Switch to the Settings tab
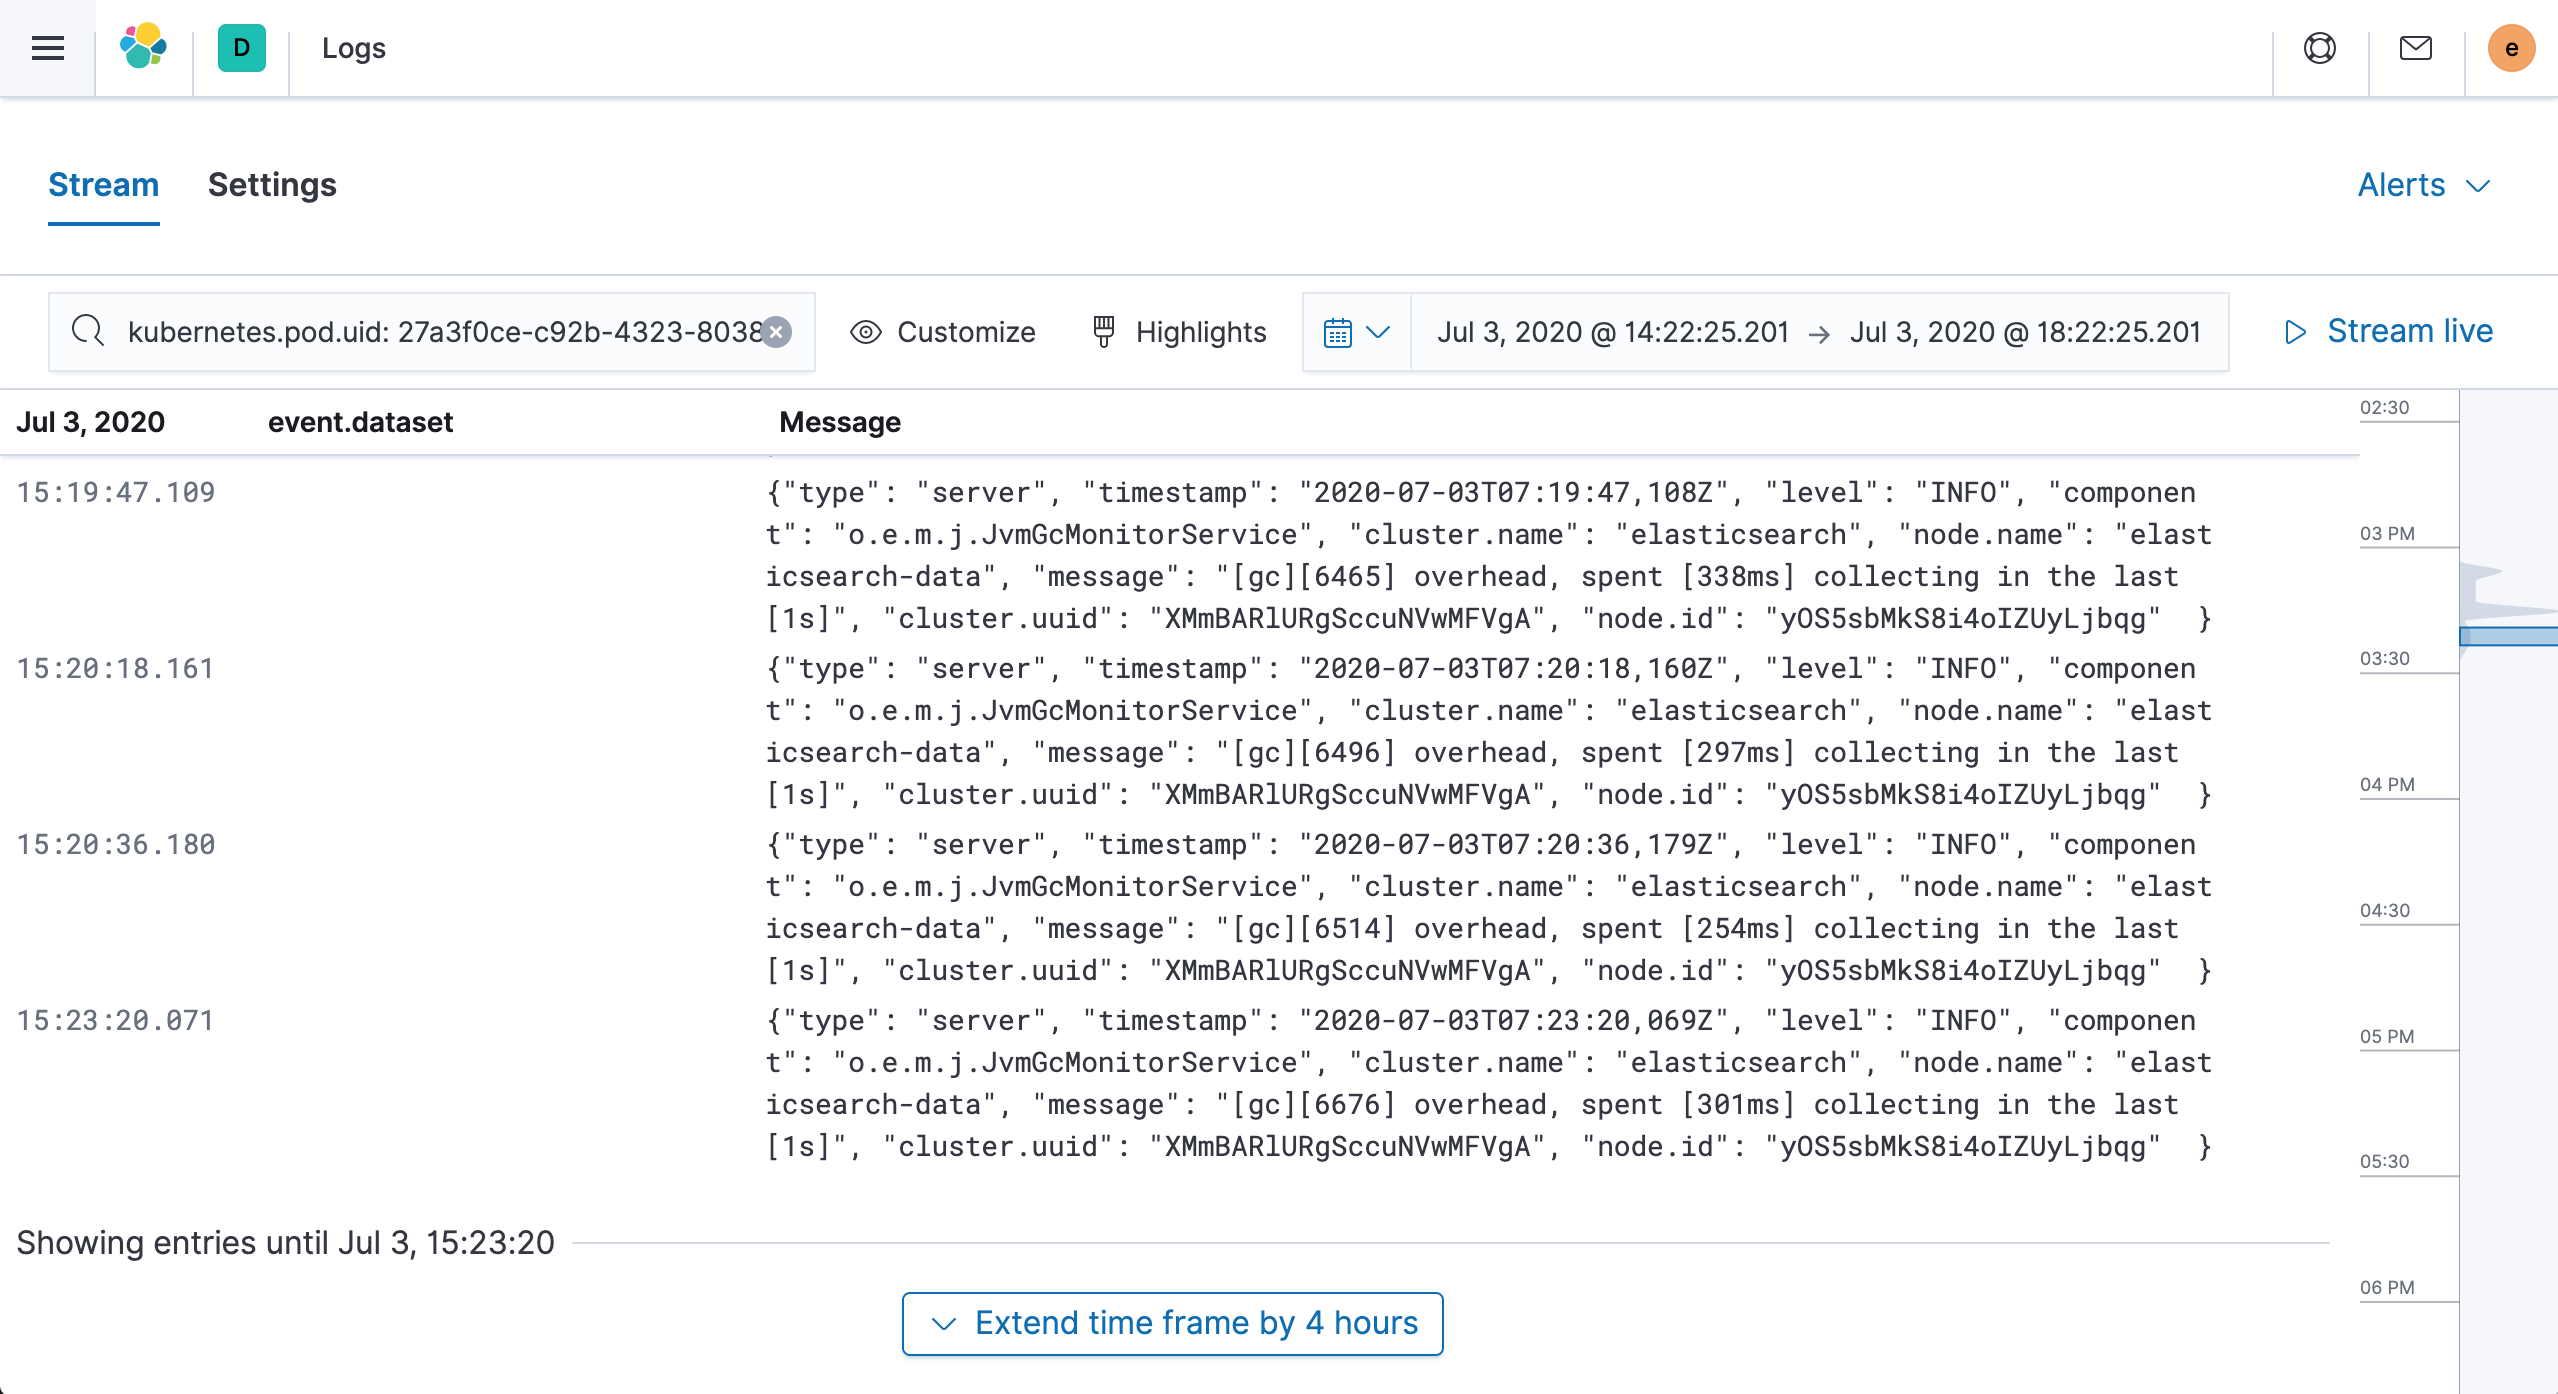The height and width of the screenshot is (1394, 2558). pyautogui.click(x=272, y=185)
